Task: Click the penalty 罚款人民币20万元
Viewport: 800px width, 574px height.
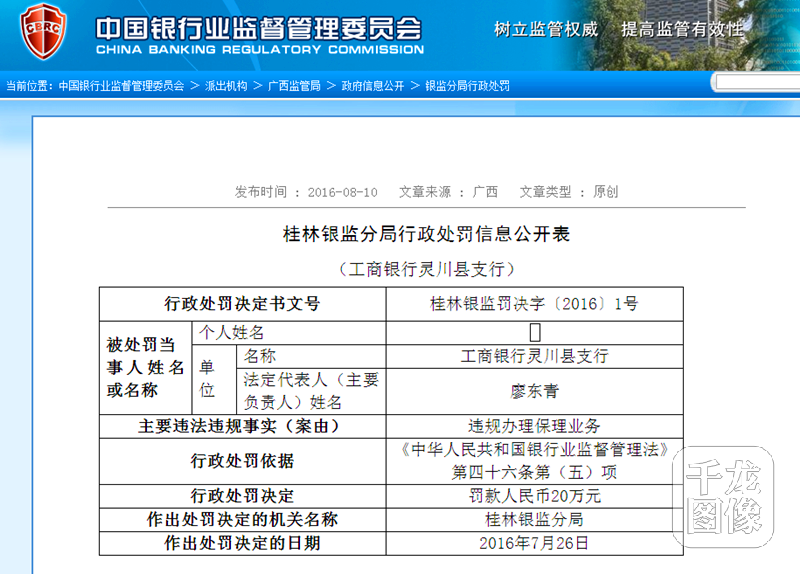Action: pos(534,496)
